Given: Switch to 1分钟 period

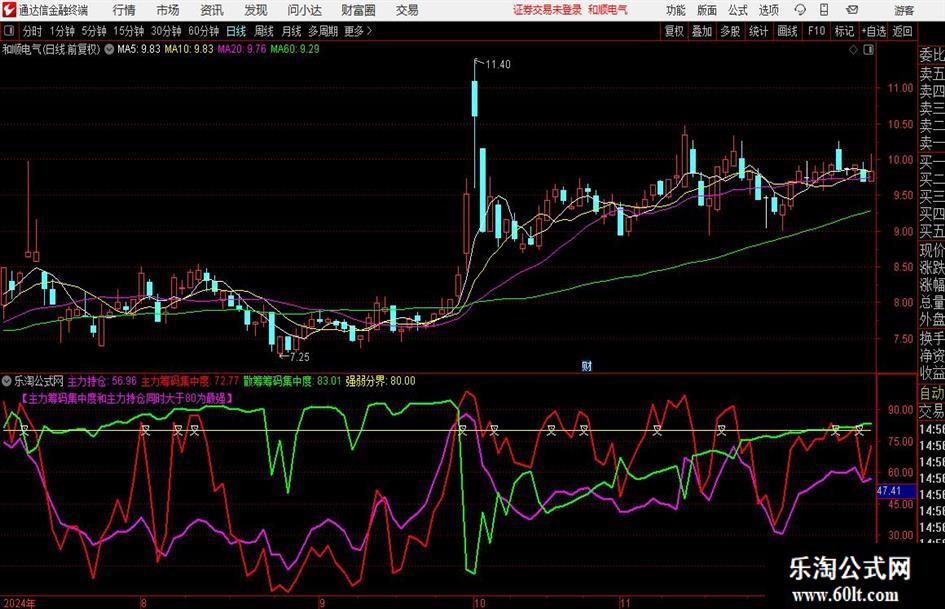Looking at the screenshot, I should pyautogui.click(x=62, y=31).
